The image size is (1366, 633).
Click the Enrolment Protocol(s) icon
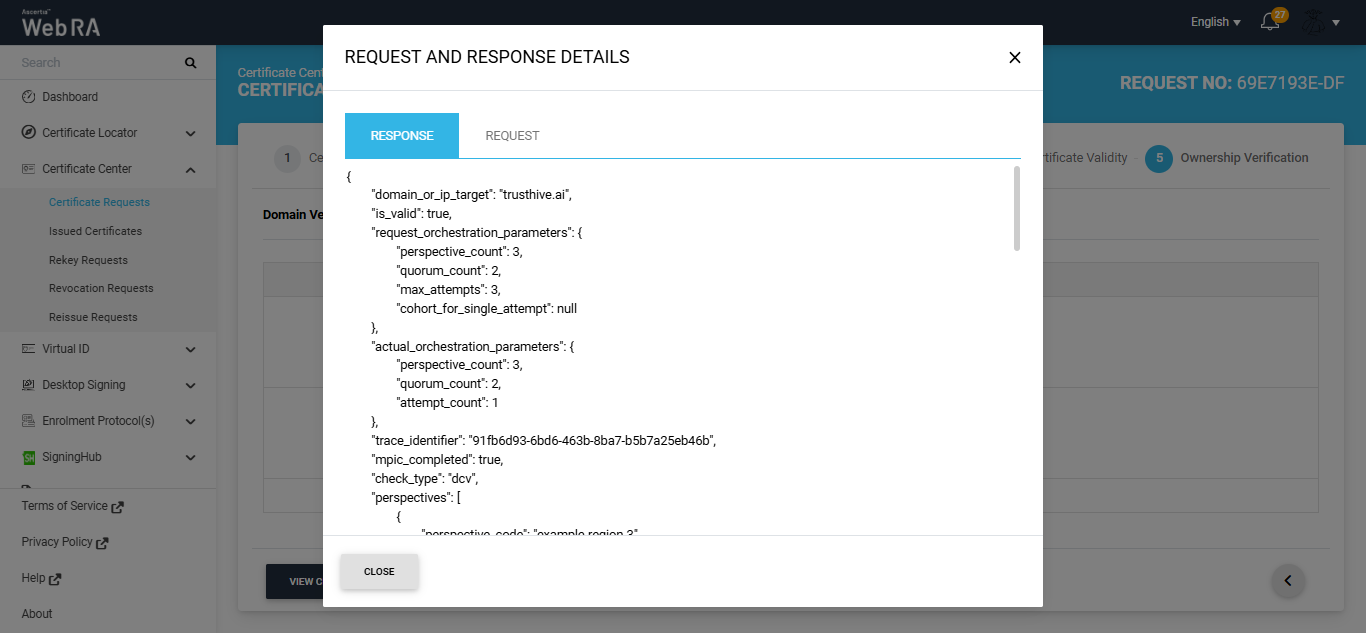click(28, 421)
